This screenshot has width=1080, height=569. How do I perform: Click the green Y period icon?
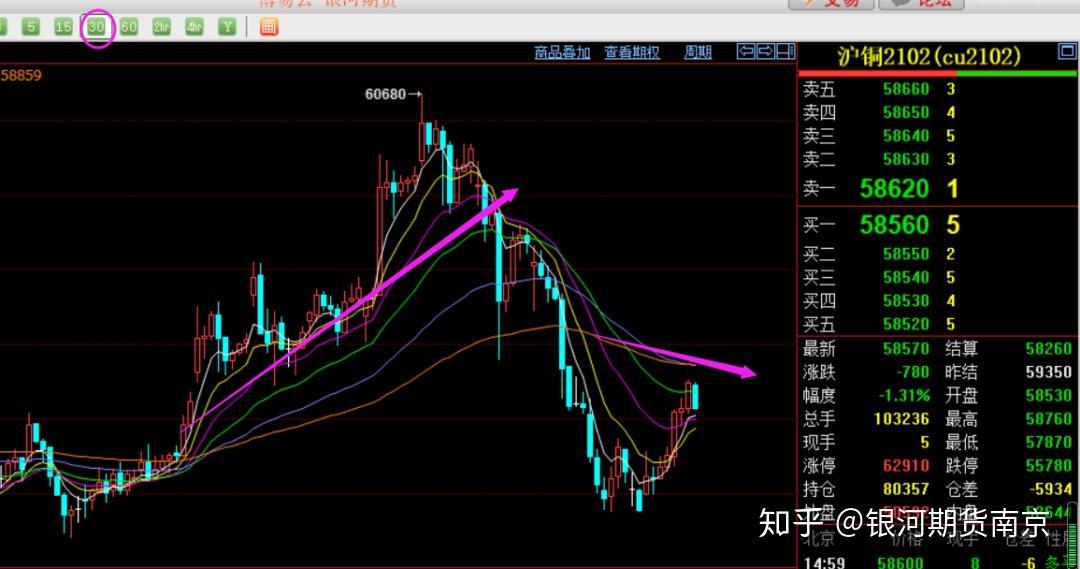pos(228,27)
